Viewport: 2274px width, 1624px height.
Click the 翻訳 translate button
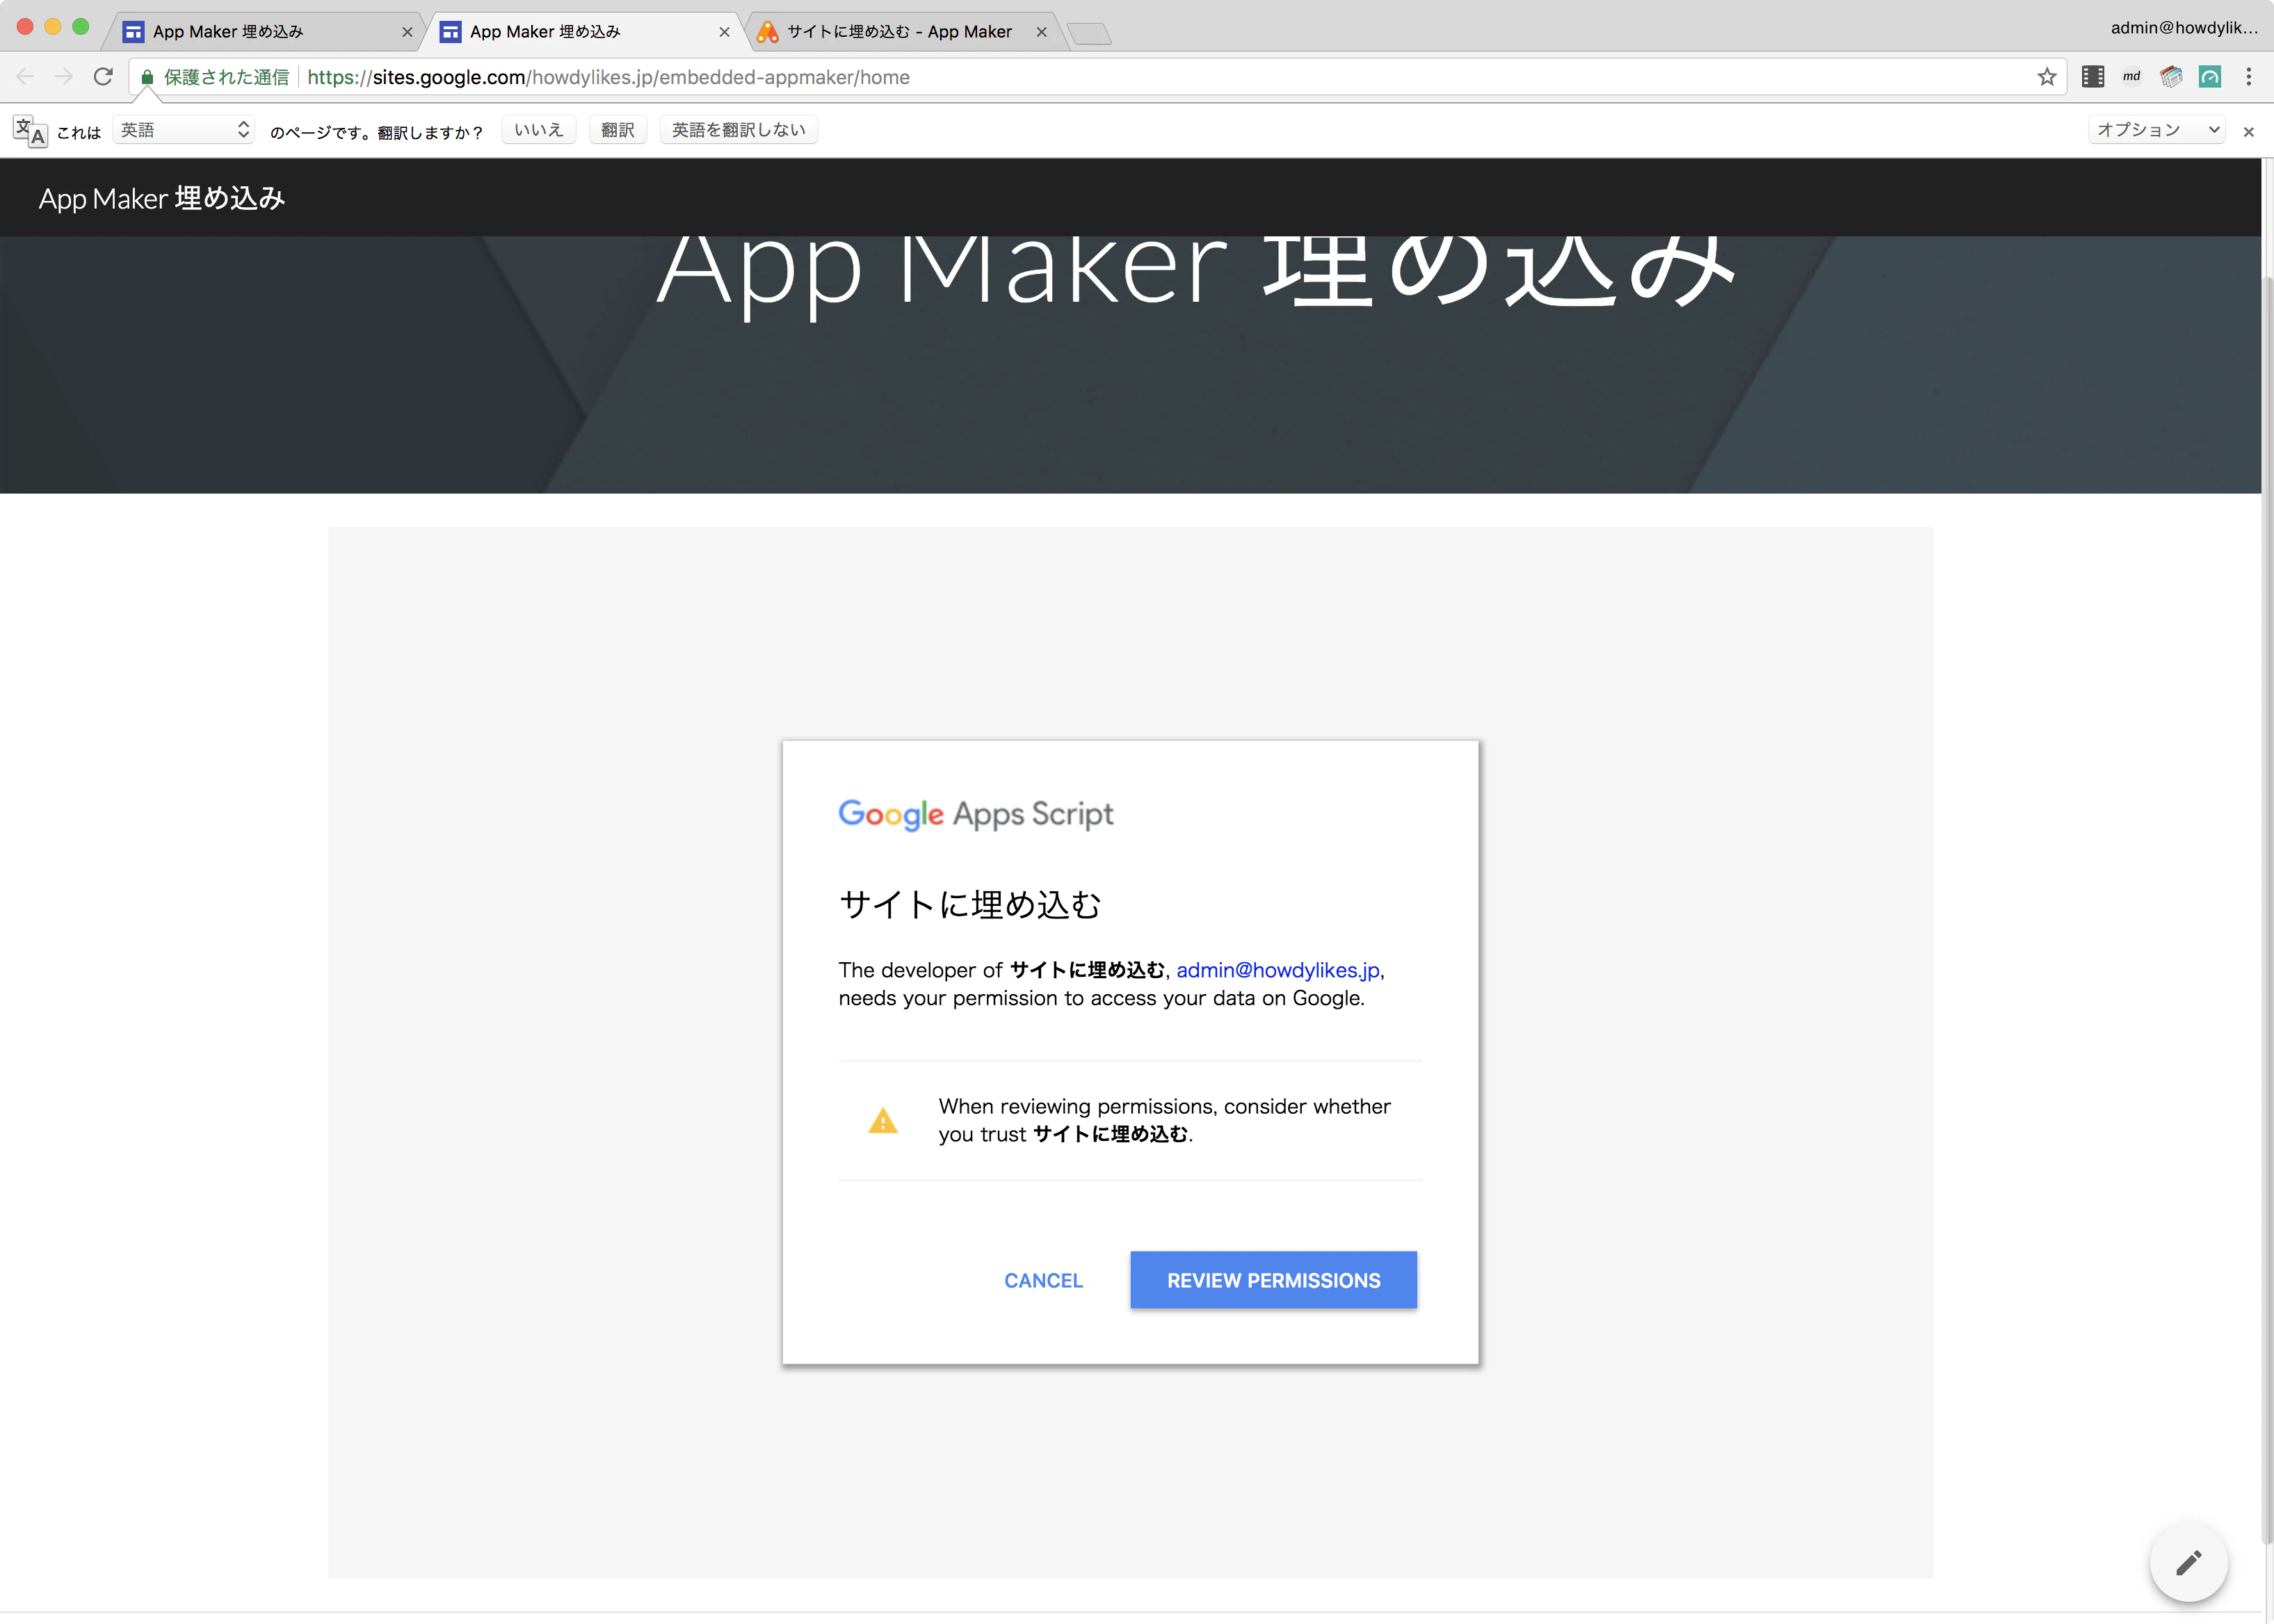618,130
